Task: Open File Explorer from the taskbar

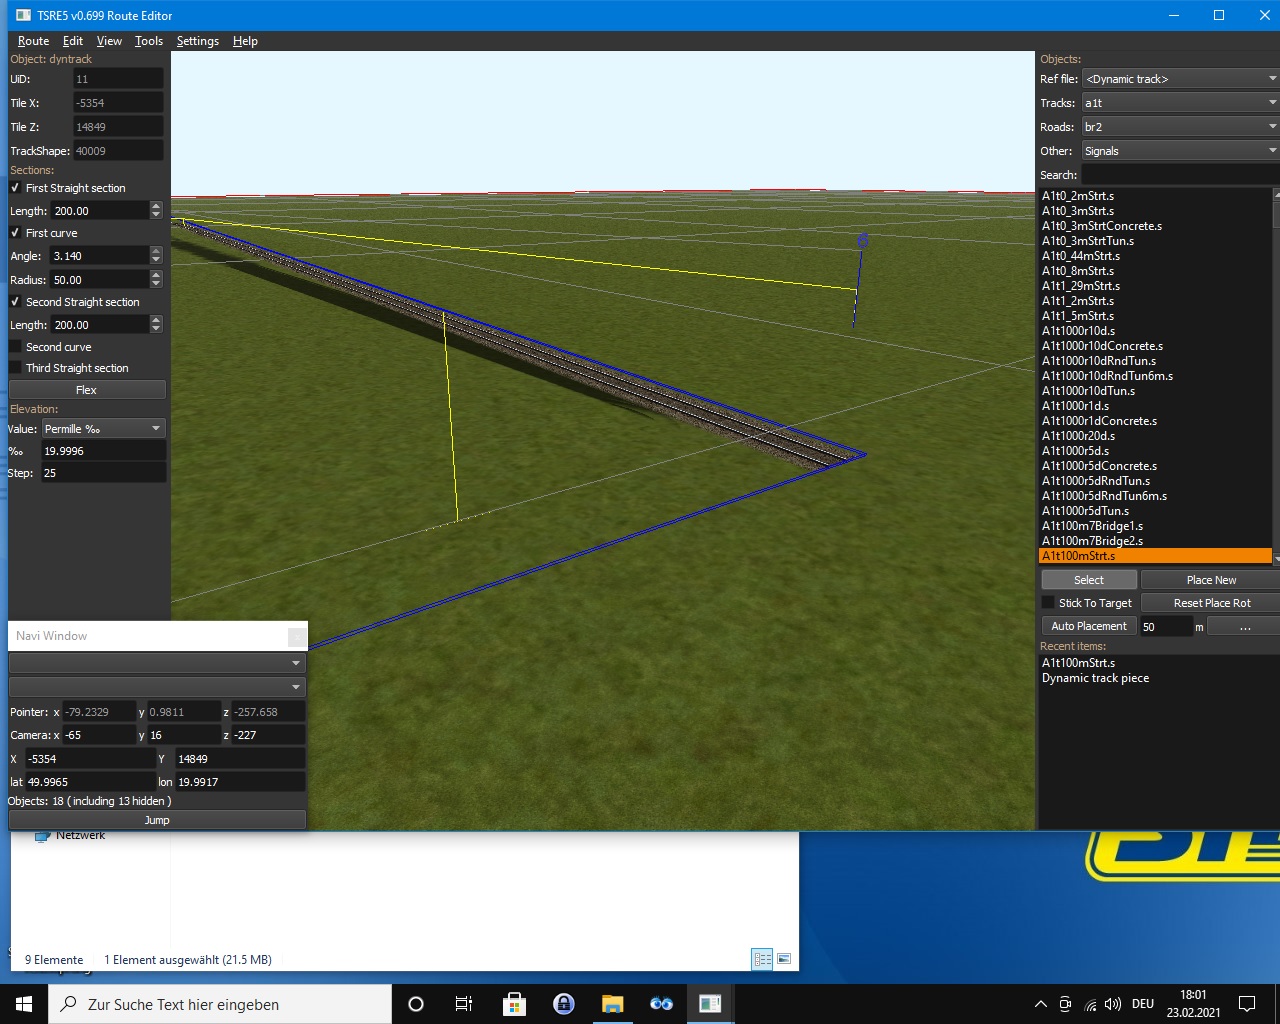Action: coord(612,1004)
